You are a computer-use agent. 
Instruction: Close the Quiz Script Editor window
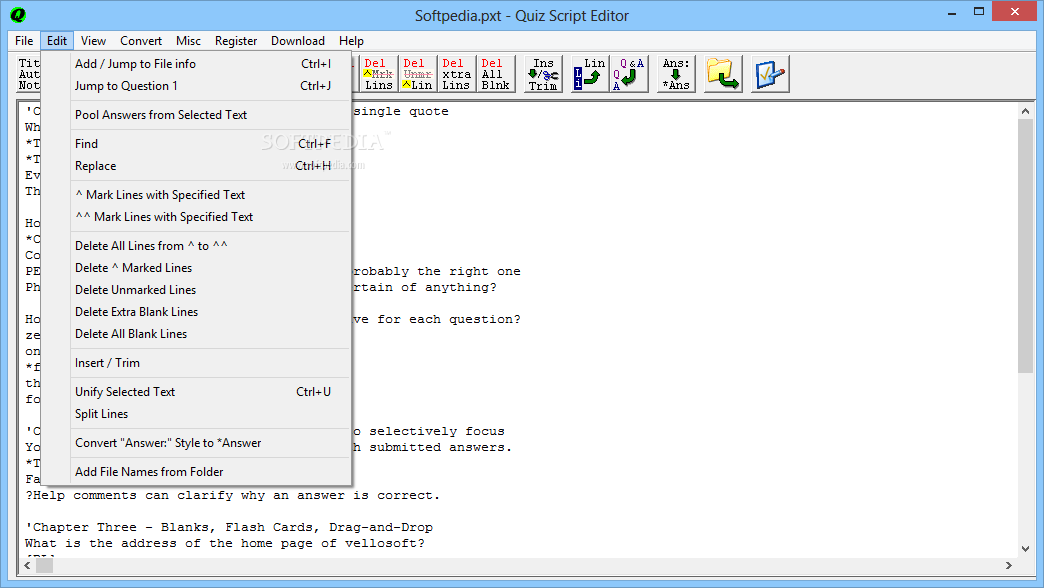[x=1015, y=11]
